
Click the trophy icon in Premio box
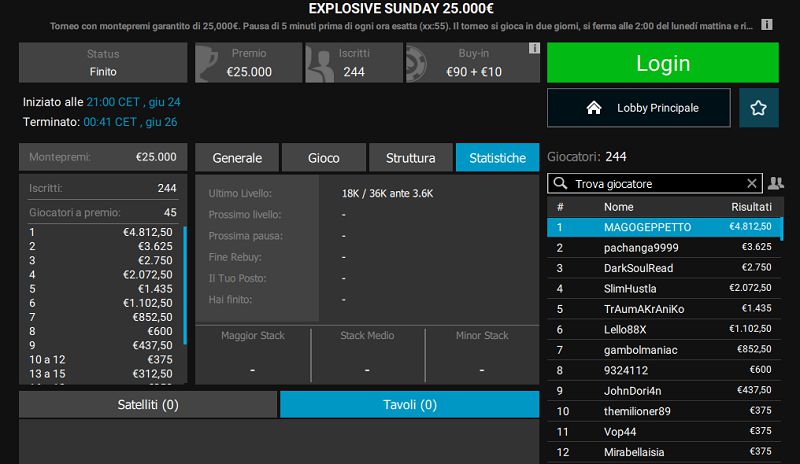(x=208, y=63)
